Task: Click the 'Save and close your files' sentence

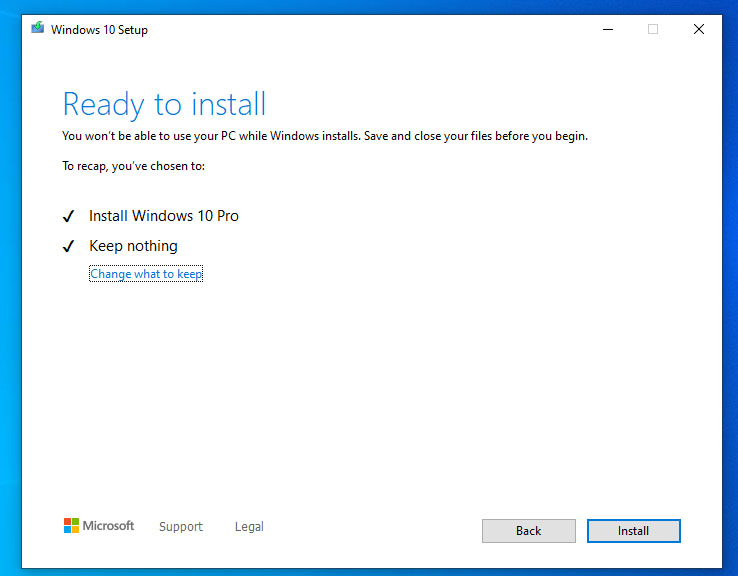Action: pos(476,136)
